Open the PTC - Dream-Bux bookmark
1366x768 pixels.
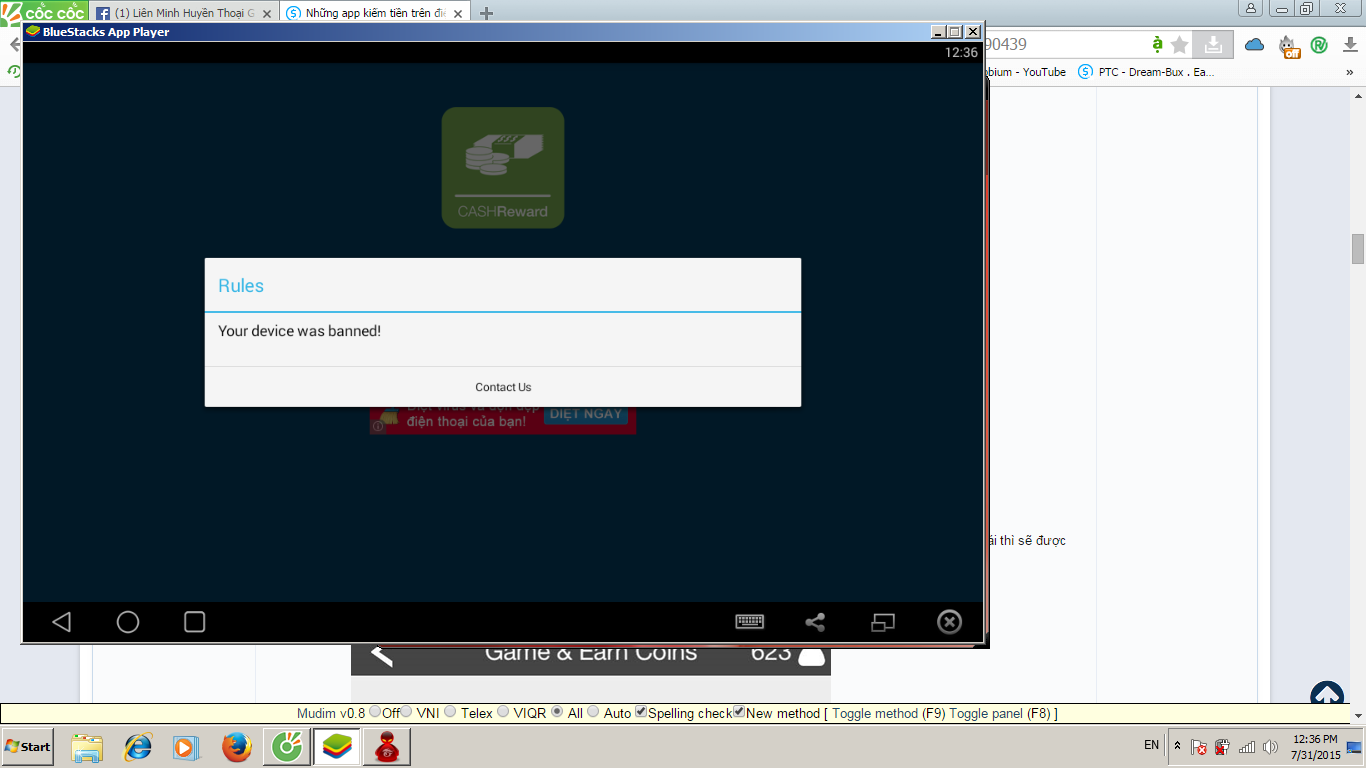point(1146,72)
